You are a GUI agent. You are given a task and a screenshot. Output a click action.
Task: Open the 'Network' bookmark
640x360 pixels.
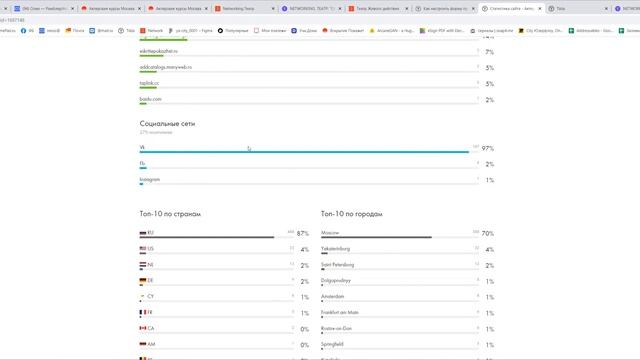[x=151, y=31]
